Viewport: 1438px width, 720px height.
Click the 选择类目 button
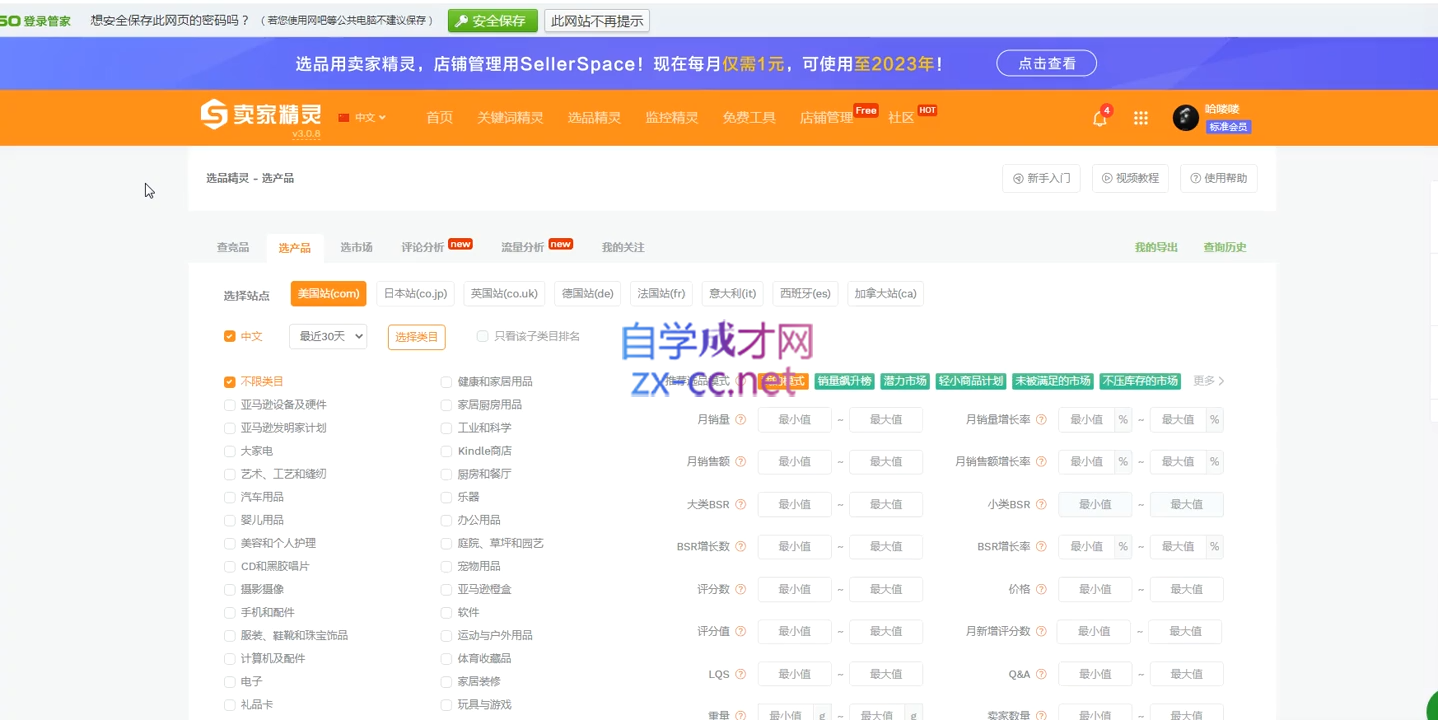[x=417, y=337]
